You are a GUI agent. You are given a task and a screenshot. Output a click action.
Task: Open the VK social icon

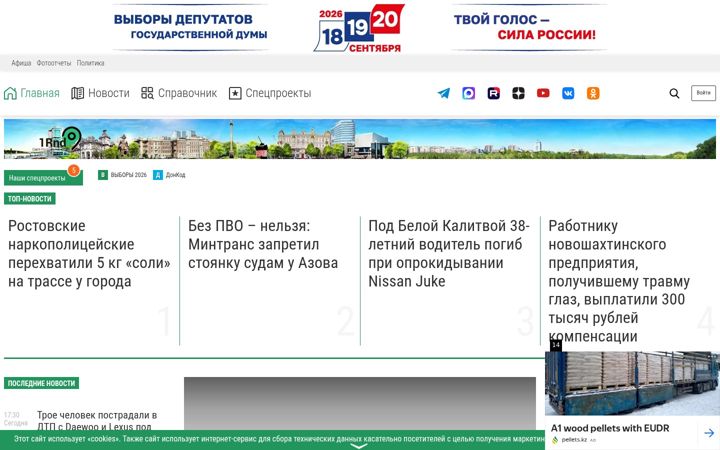pyautogui.click(x=568, y=93)
